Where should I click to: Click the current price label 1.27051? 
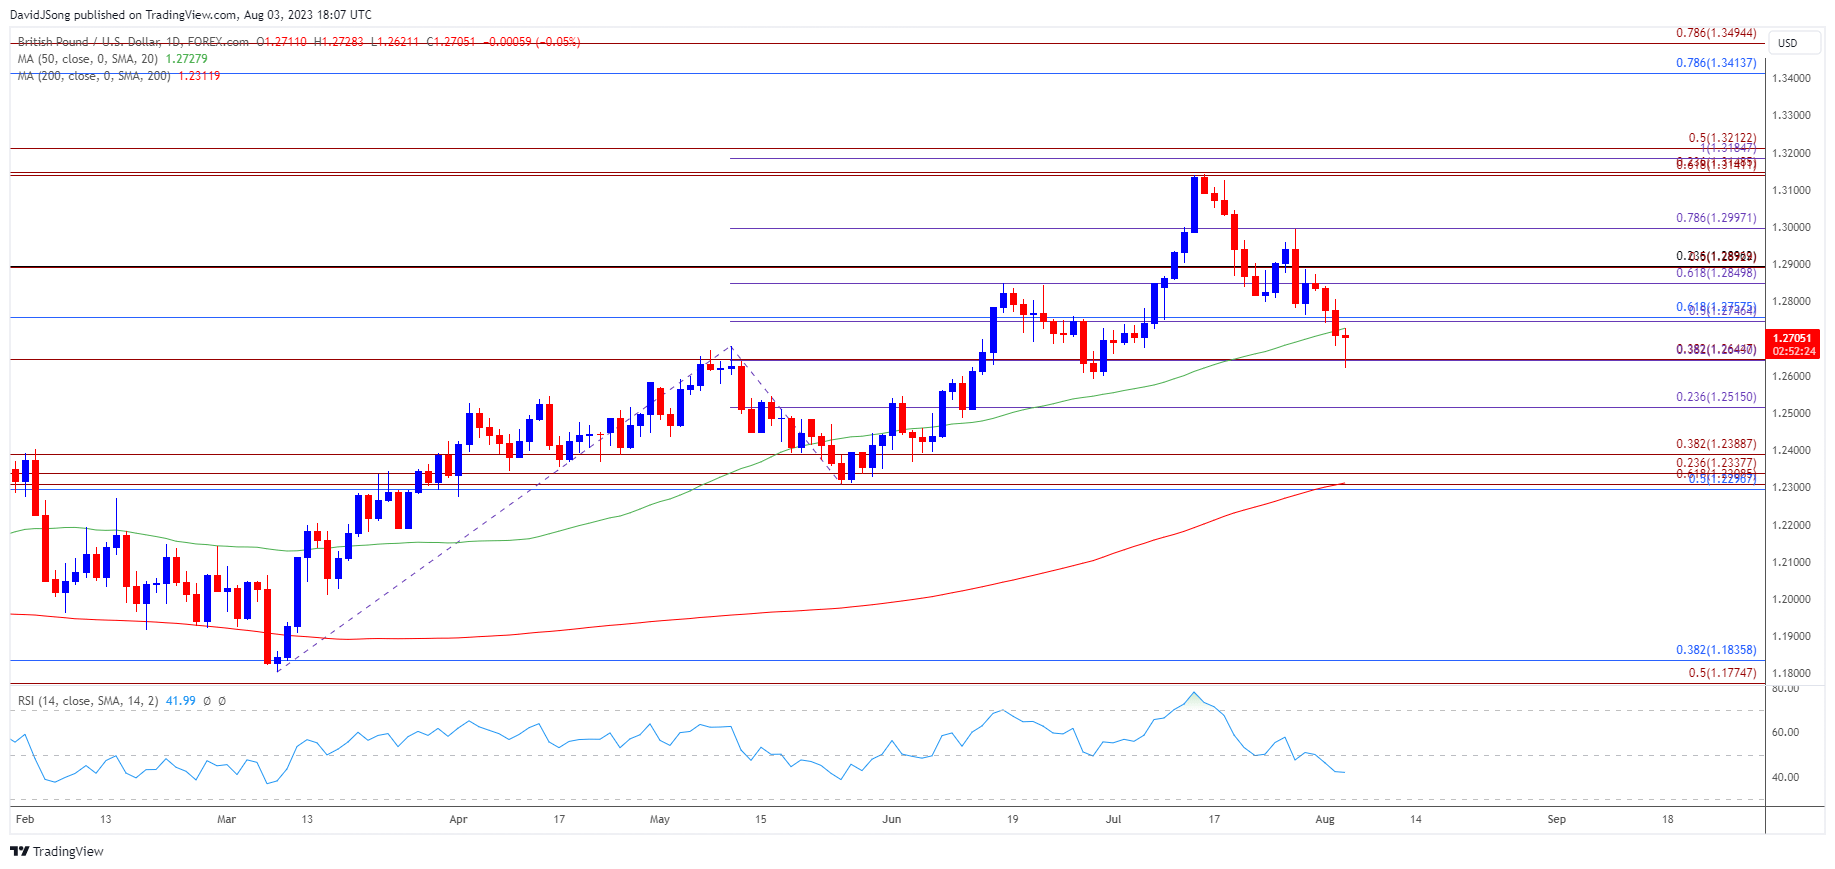coord(1792,338)
